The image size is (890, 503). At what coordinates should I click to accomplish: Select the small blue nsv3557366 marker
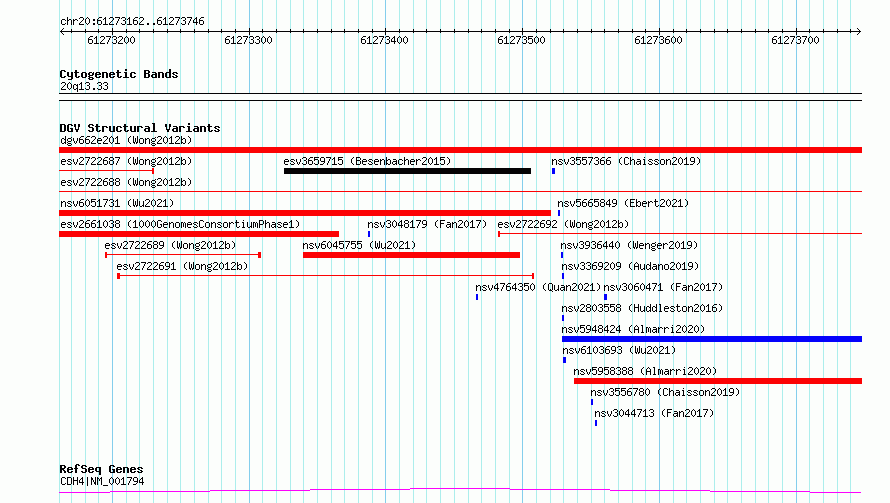(553, 171)
